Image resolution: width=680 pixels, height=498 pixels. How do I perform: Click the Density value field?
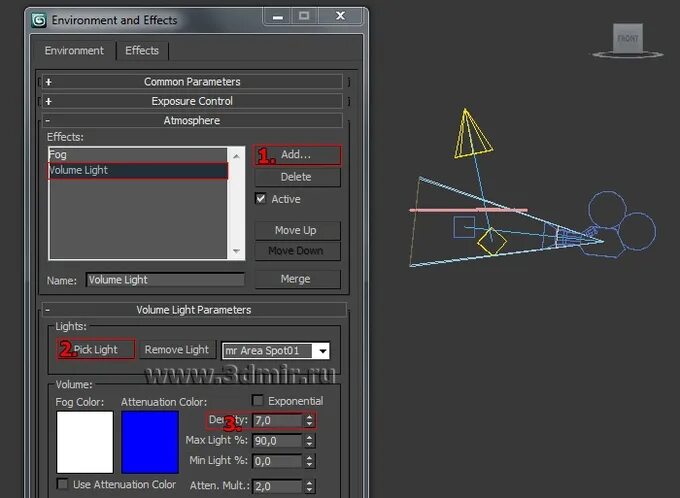click(x=277, y=420)
